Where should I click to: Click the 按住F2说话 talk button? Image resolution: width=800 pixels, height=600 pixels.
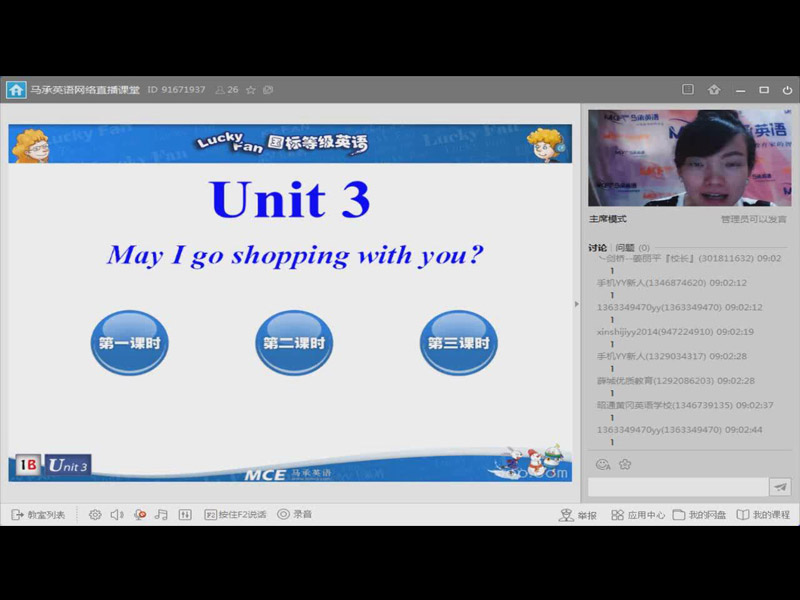[236, 514]
